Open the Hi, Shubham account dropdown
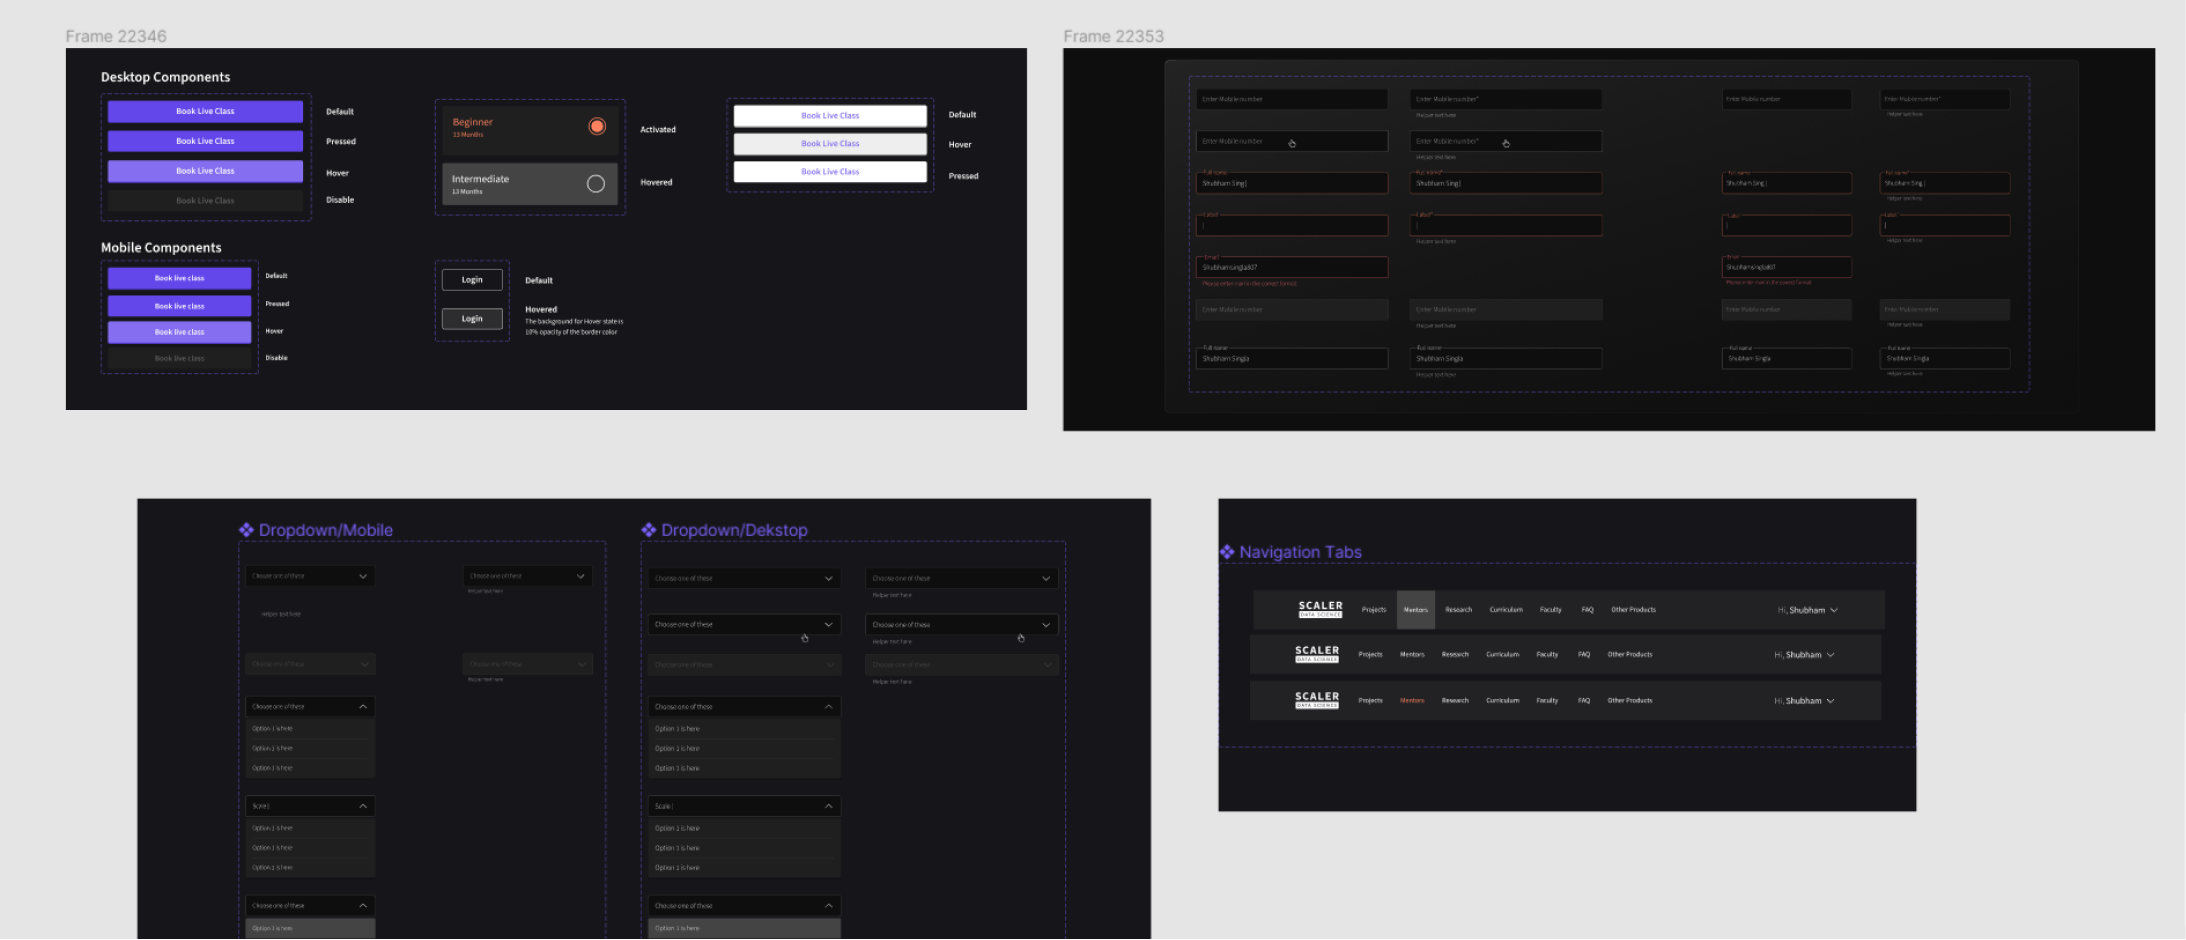 click(x=1807, y=609)
